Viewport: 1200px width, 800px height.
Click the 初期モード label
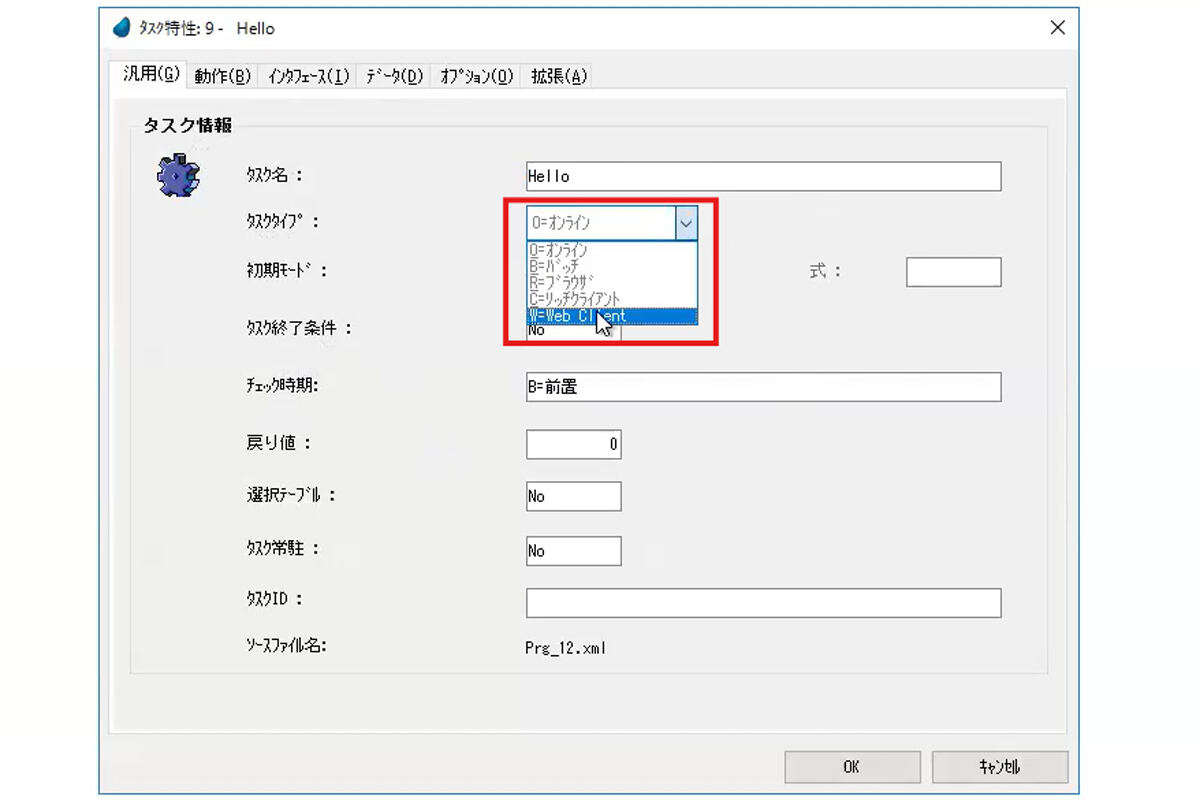pos(286,270)
